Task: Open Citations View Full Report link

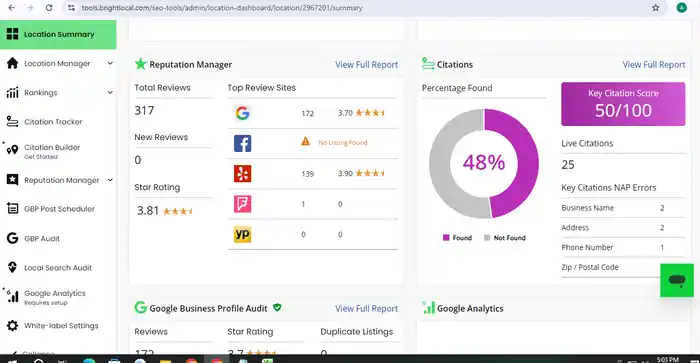Action: pos(654,65)
